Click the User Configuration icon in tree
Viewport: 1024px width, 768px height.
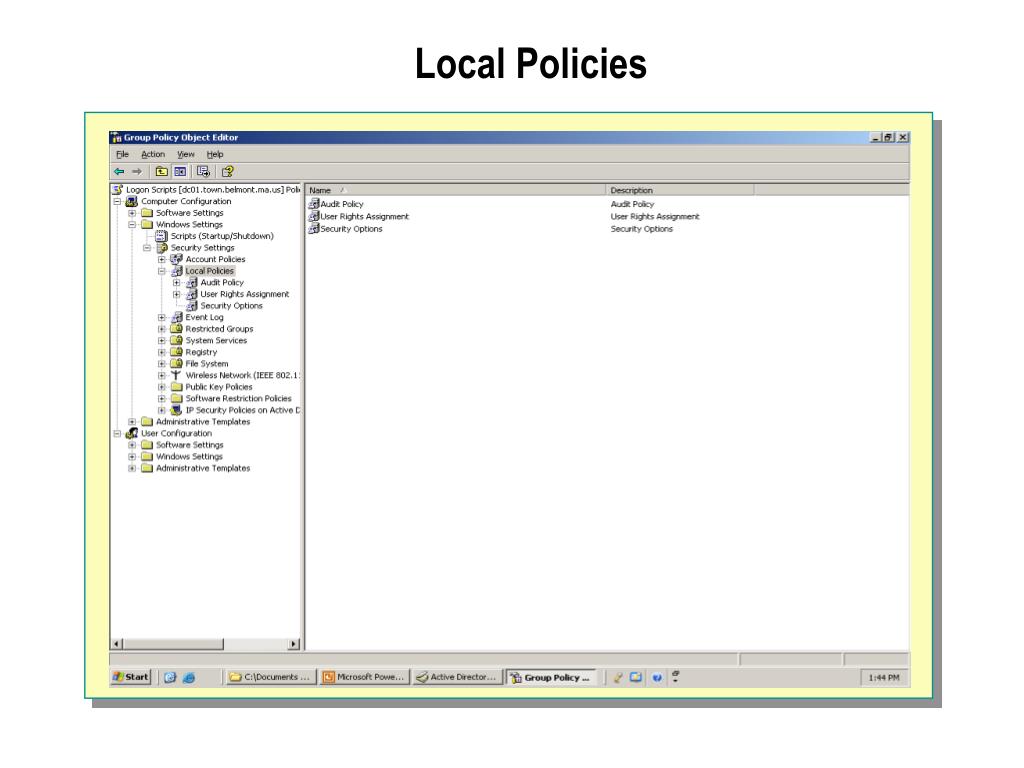132,433
